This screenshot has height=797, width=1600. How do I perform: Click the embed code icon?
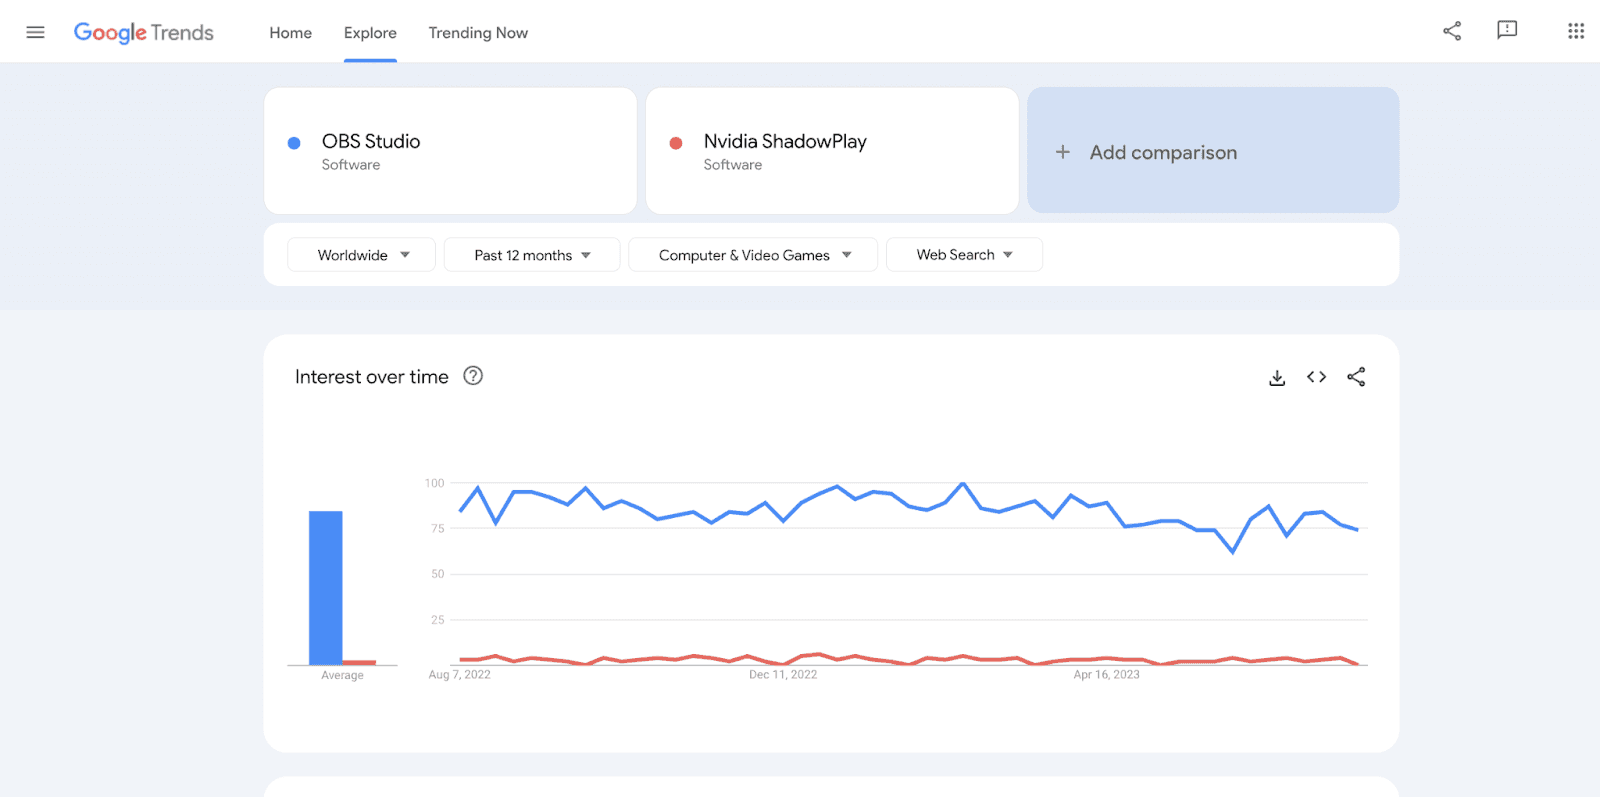(x=1316, y=377)
